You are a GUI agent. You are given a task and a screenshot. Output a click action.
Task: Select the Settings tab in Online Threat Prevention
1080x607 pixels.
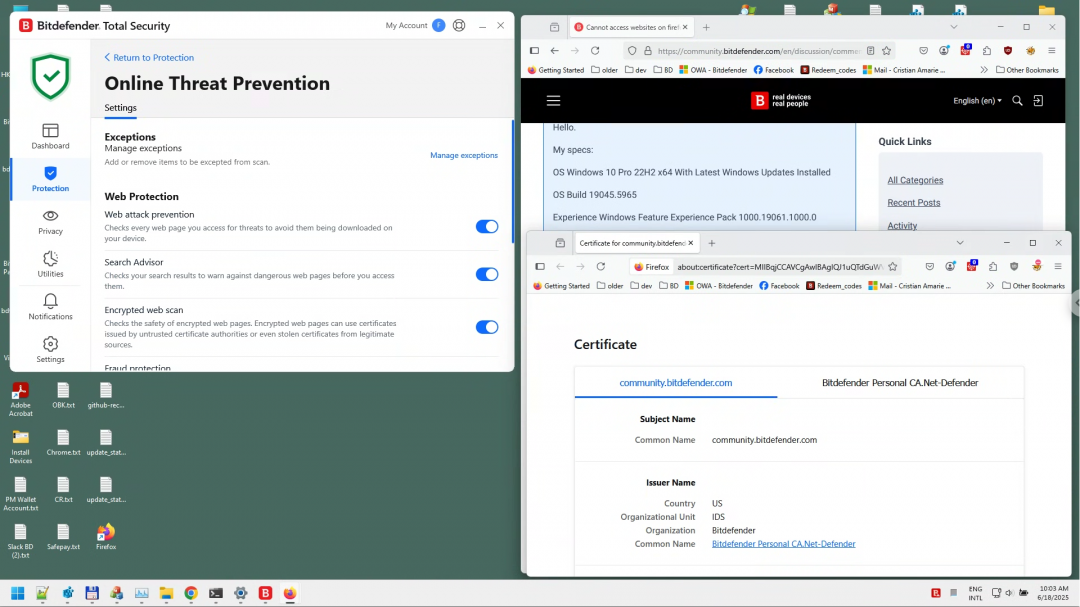121,107
